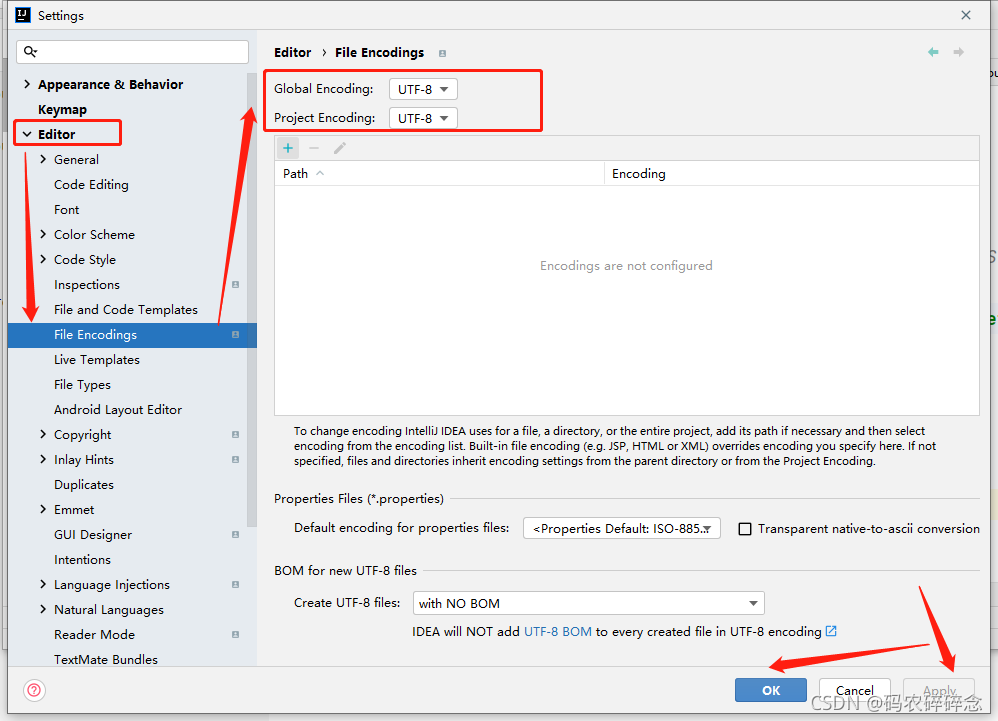This screenshot has width=998, height=721.
Task: Click the IntelliJ logo in title bar
Action: pos(23,15)
